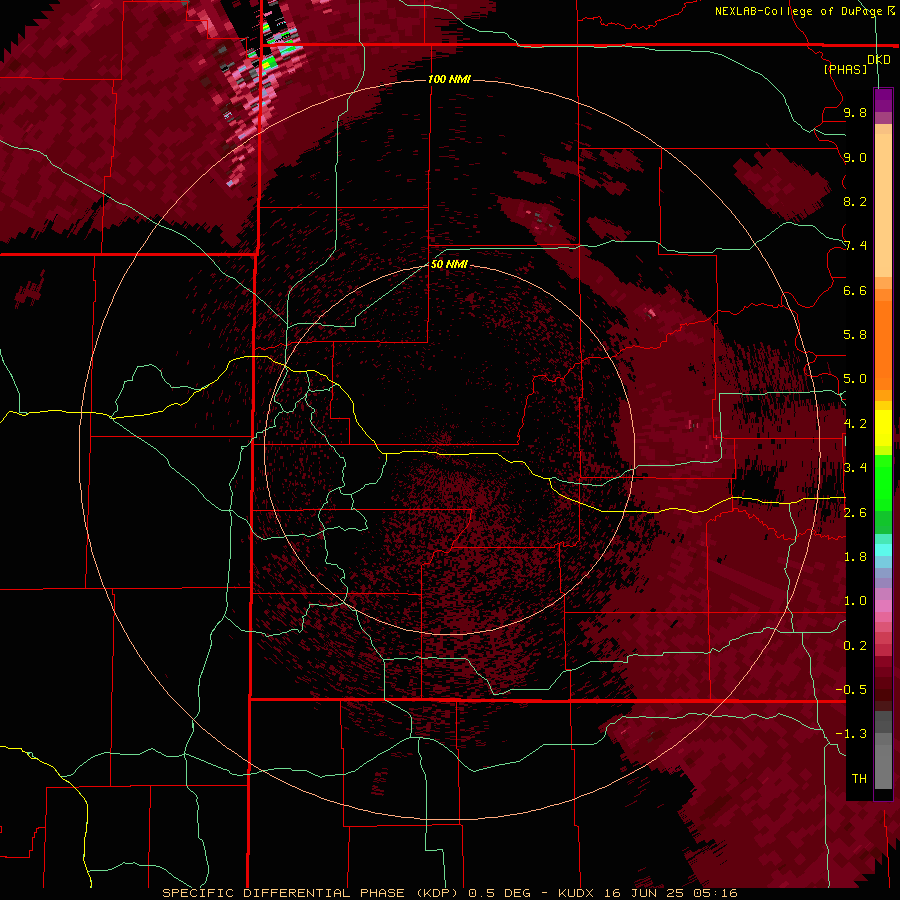The image size is (900, 900).
Task: Click the -0.5 value on the color scale
Action: [851, 690]
